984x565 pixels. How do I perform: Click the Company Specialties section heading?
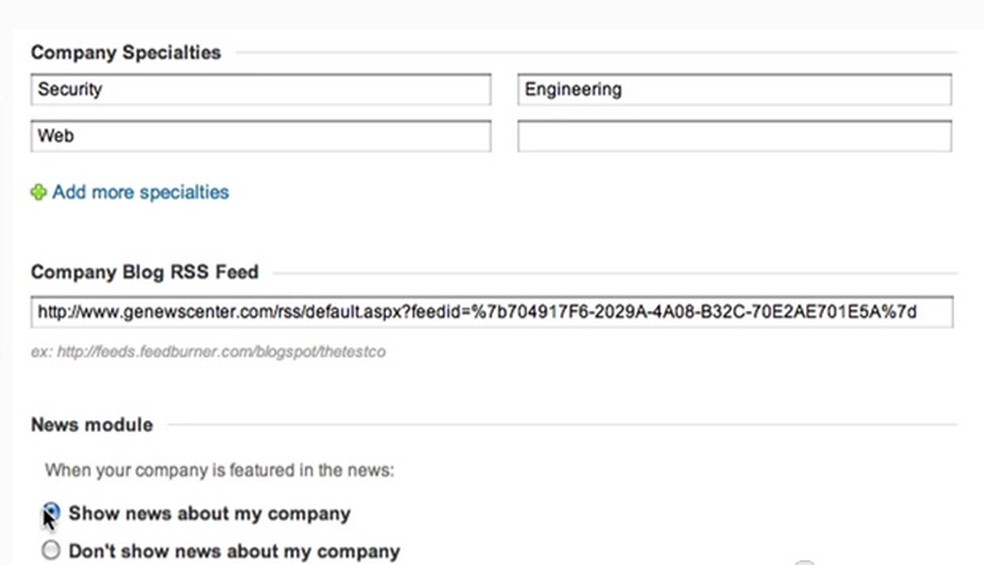coord(126,52)
